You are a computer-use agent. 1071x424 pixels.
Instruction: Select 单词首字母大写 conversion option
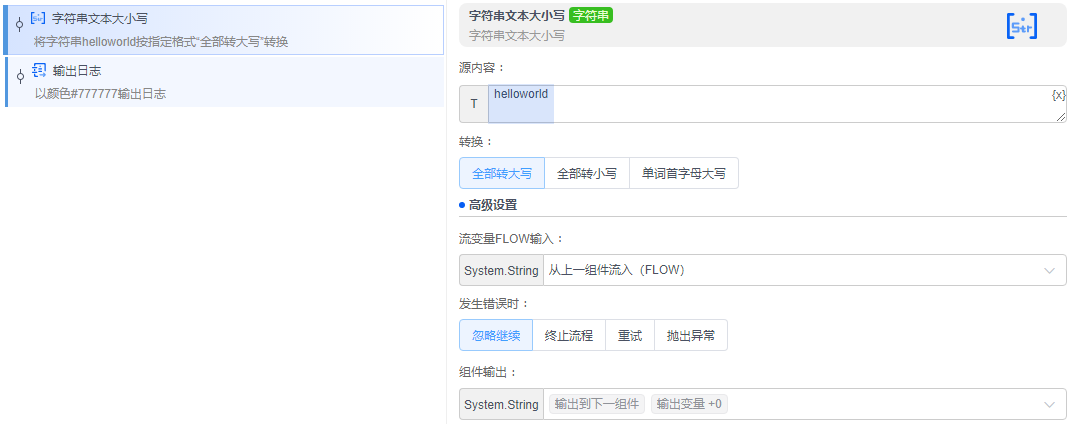[684, 173]
